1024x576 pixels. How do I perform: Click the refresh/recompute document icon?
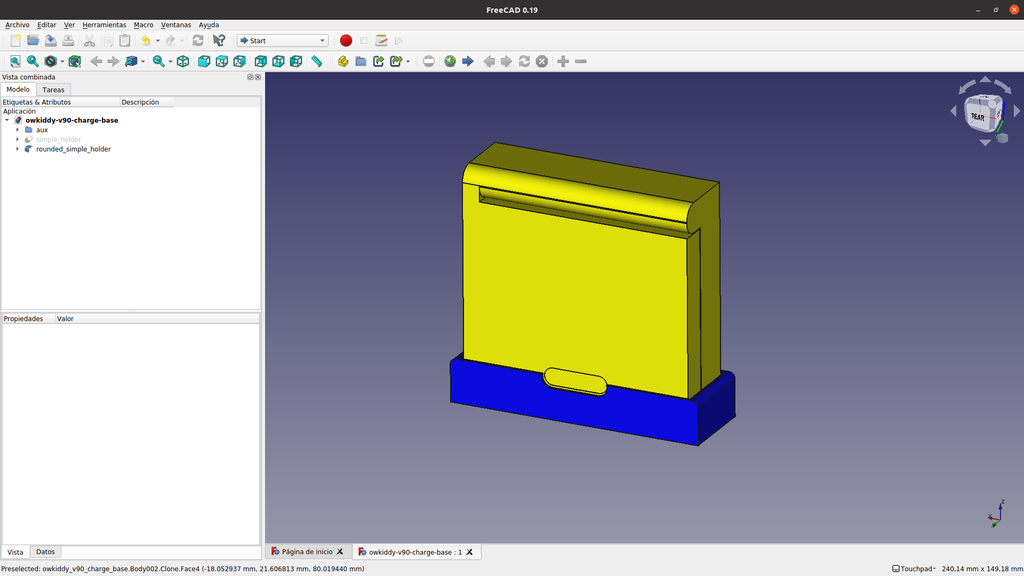[197, 40]
